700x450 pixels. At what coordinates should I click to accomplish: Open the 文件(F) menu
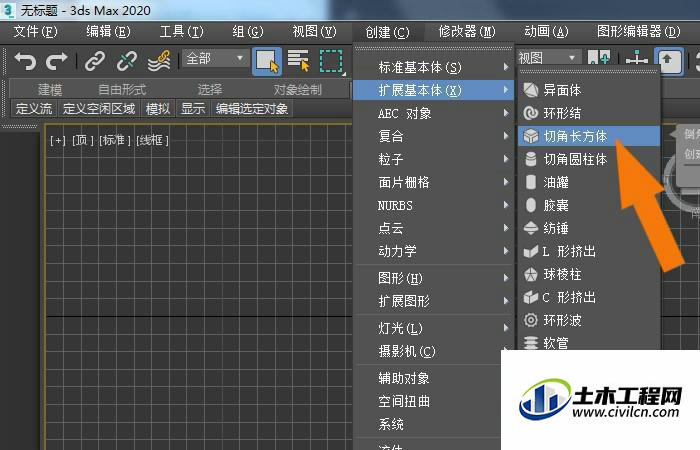pos(35,32)
